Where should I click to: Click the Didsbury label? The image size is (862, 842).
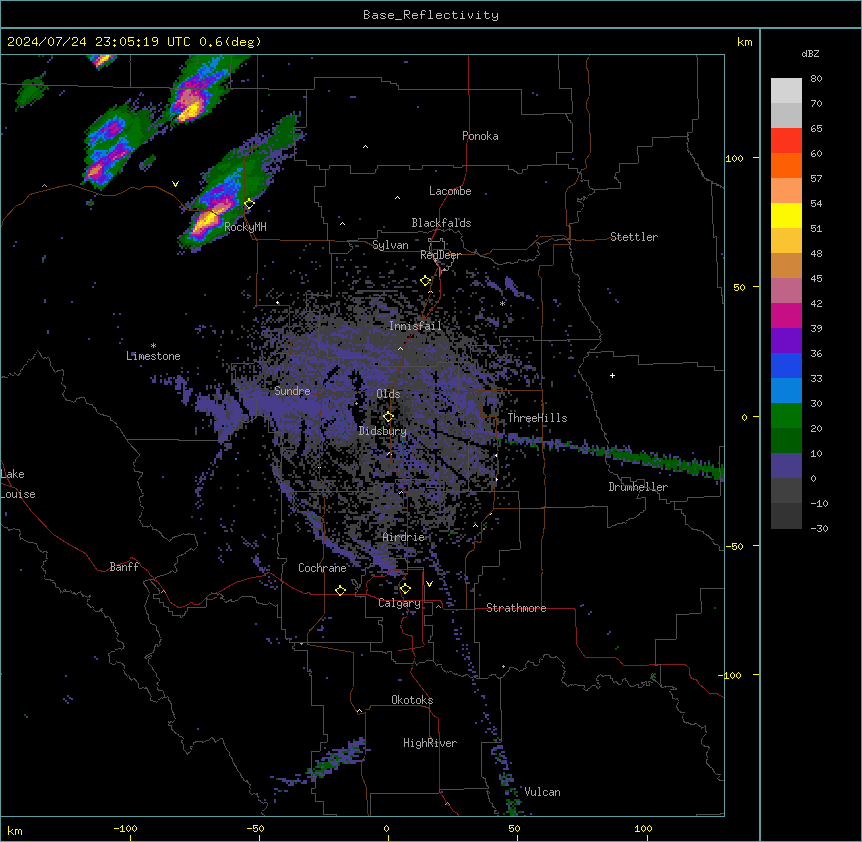coord(383,431)
